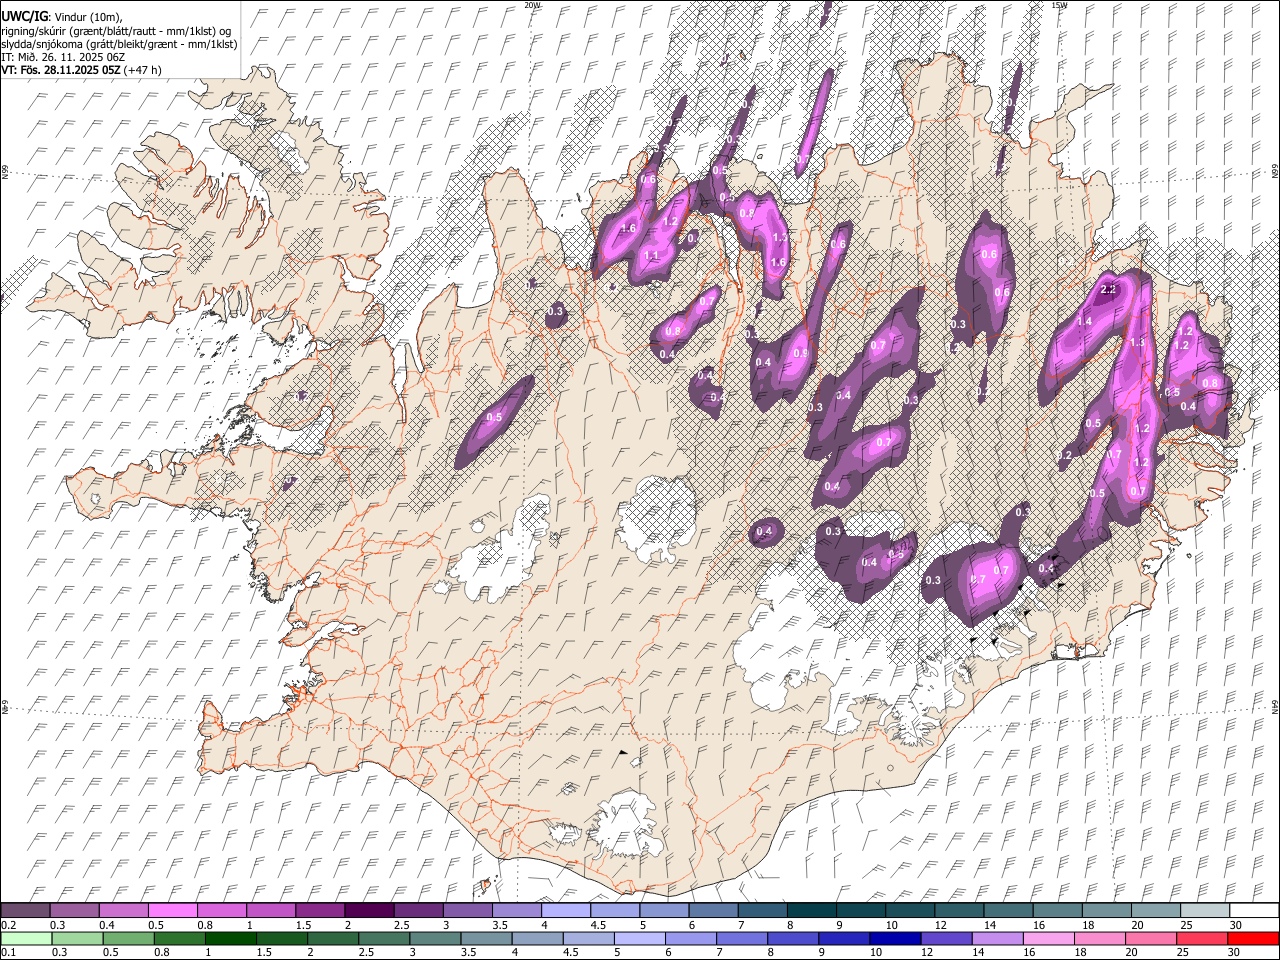Click the 0.2 label in the snow legend
1280x960 pixels.
coord(8,925)
